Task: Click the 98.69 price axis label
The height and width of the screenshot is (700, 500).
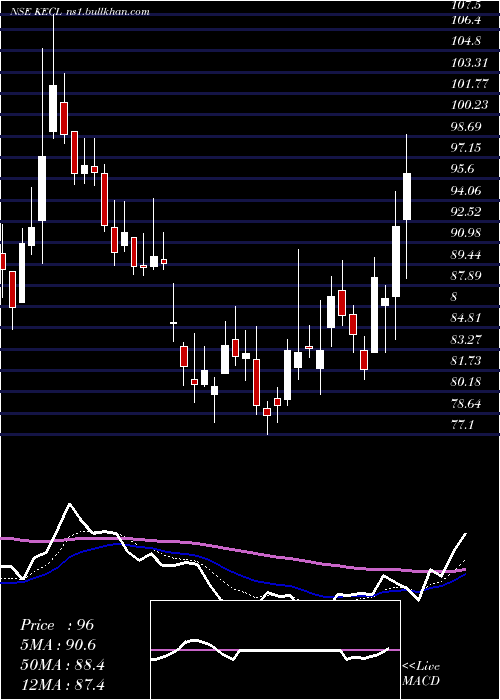Action: point(466,127)
